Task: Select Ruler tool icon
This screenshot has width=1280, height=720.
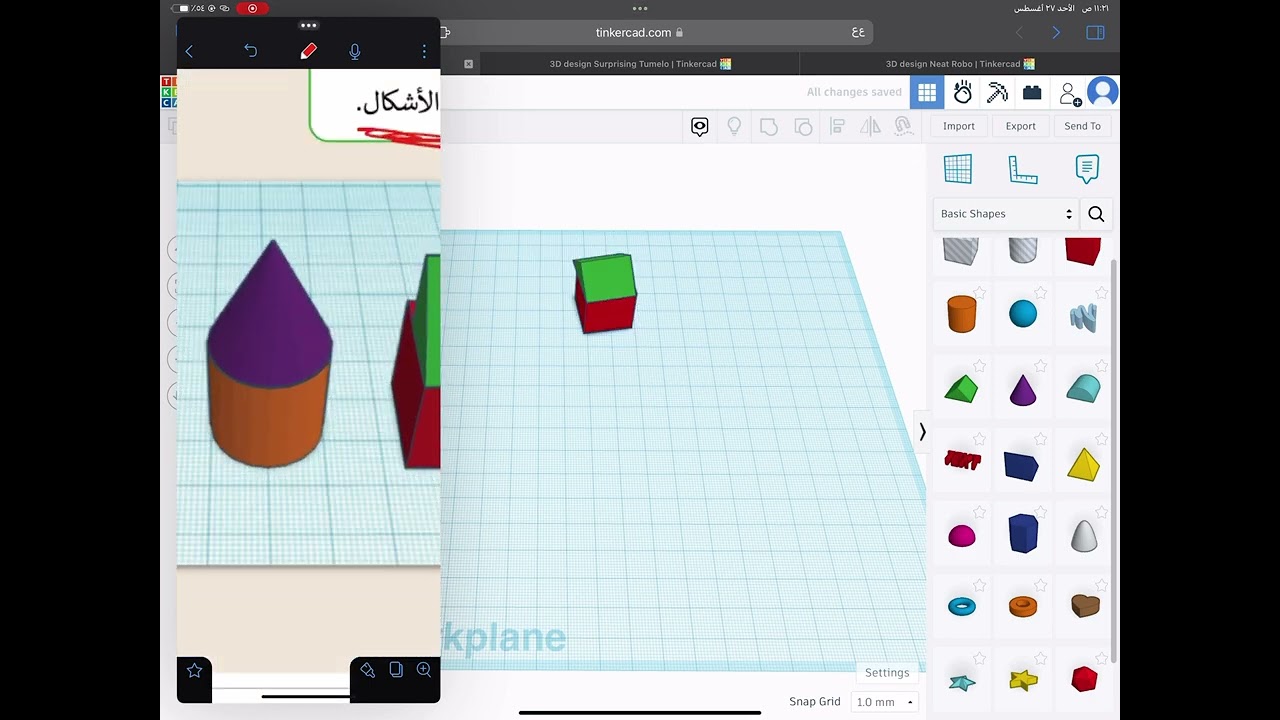Action: [x=1022, y=169]
